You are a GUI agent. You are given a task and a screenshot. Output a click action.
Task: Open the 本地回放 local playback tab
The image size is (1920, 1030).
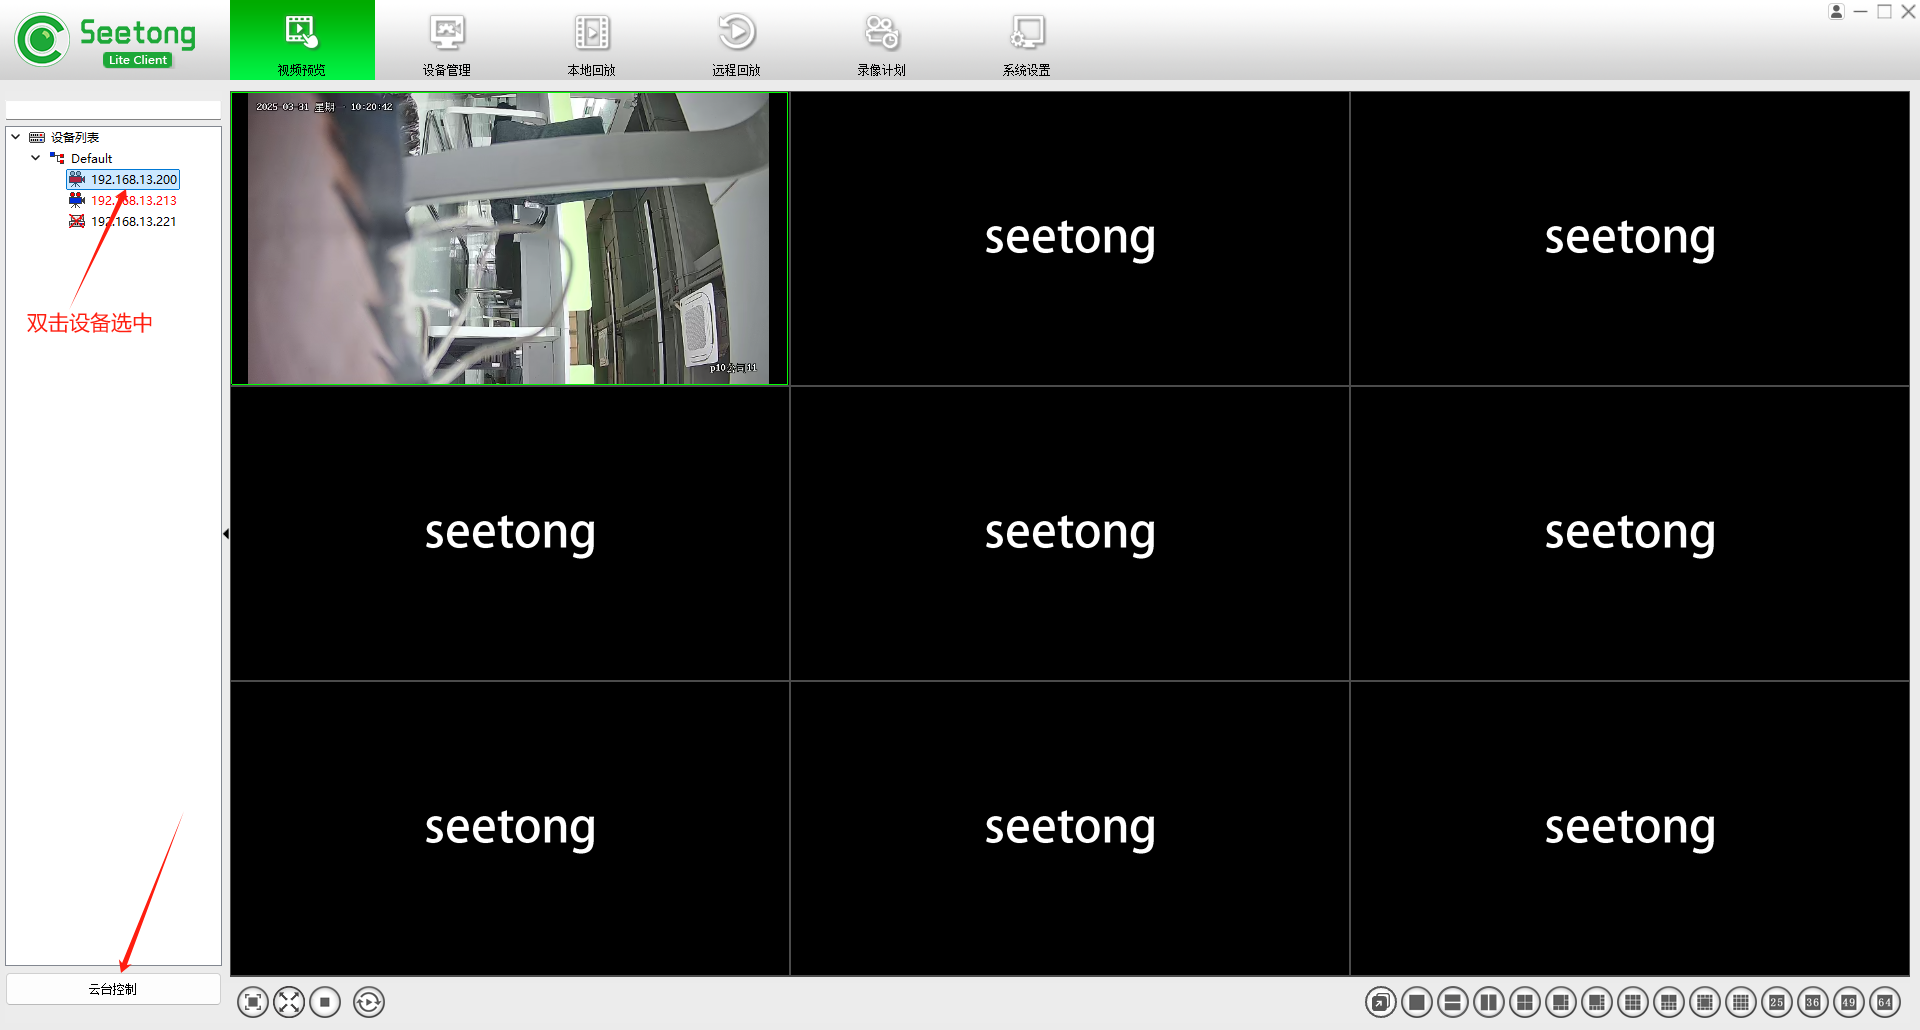pyautogui.click(x=592, y=40)
